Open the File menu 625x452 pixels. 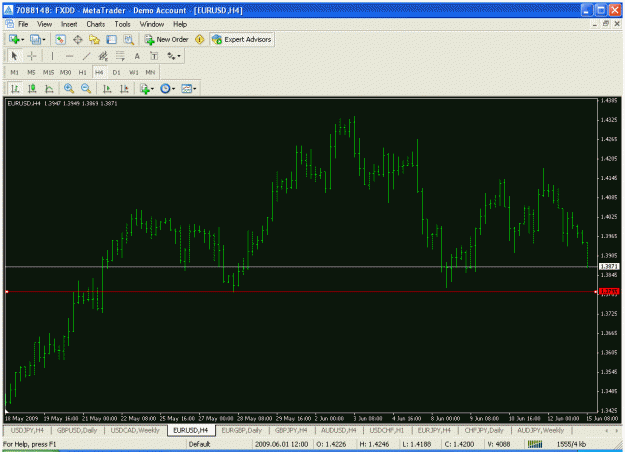[23, 24]
